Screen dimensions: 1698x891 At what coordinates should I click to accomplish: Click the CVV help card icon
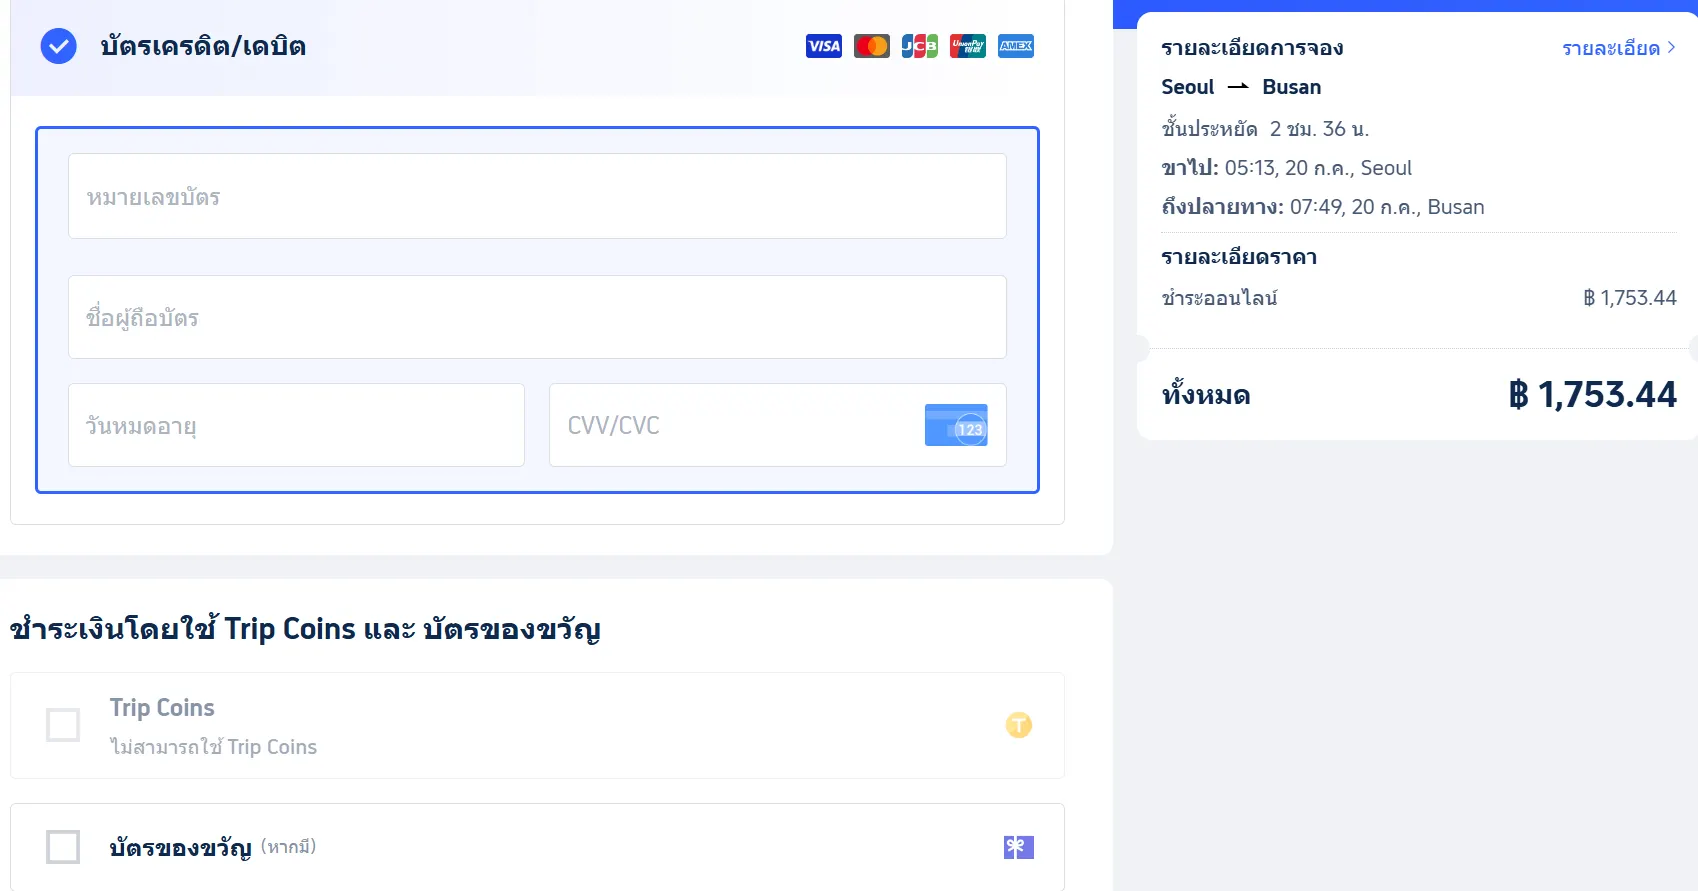955,425
